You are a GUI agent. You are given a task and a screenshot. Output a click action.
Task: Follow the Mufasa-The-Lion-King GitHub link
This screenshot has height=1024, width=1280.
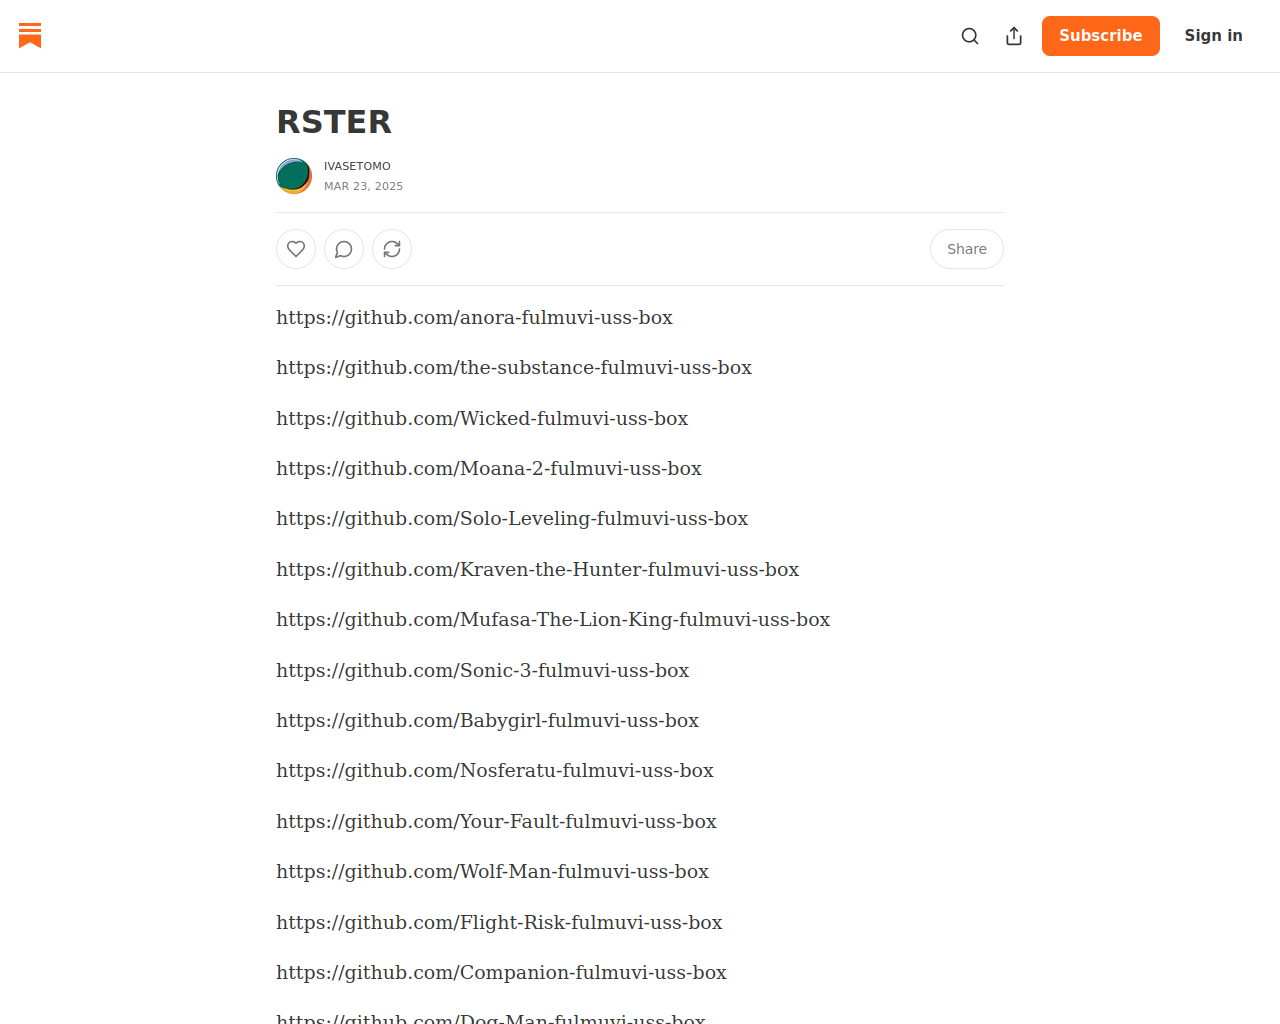pyautogui.click(x=553, y=620)
